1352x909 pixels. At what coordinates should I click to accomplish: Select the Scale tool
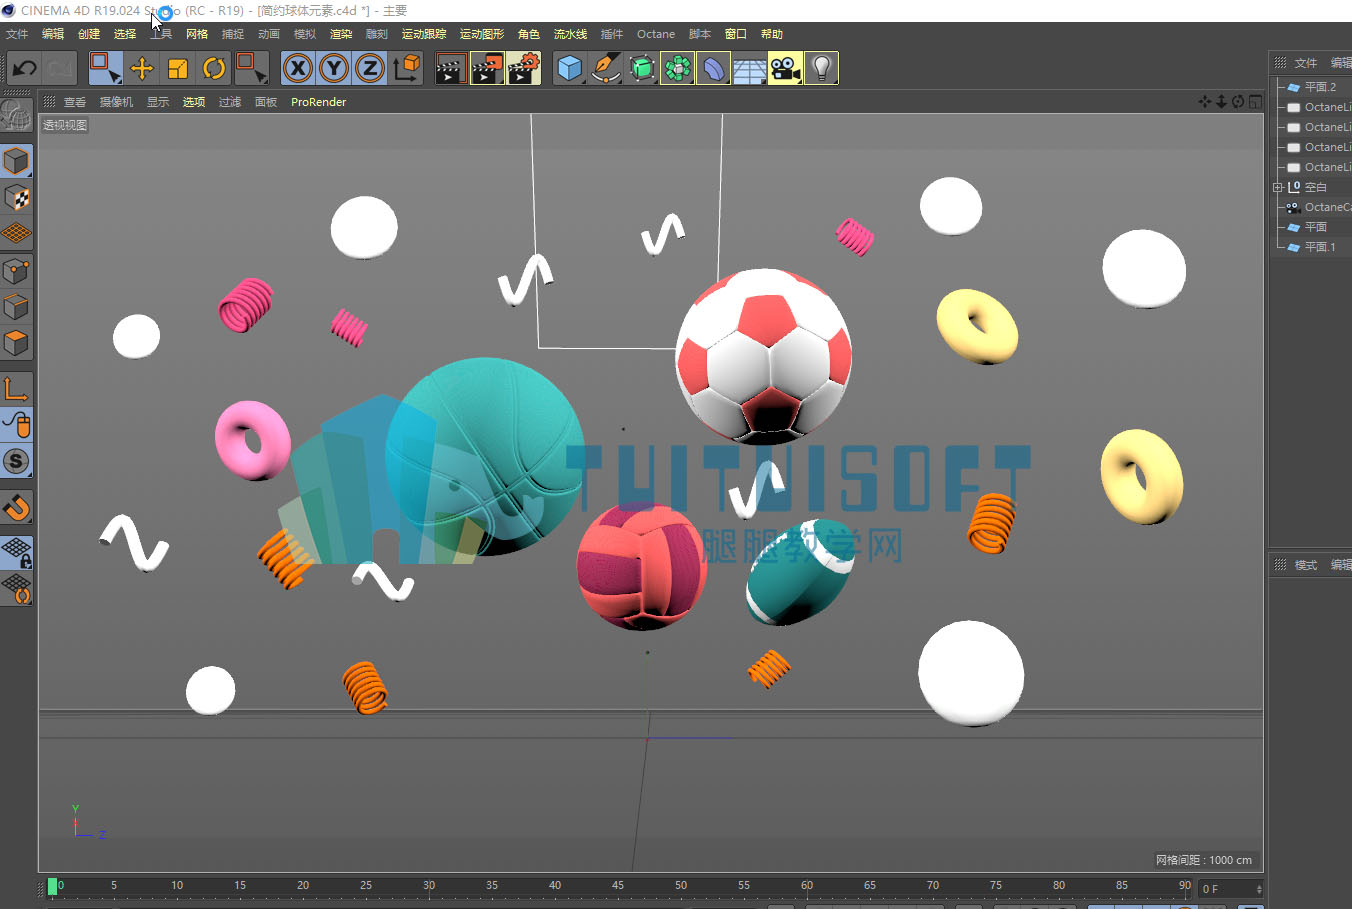tap(178, 68)
